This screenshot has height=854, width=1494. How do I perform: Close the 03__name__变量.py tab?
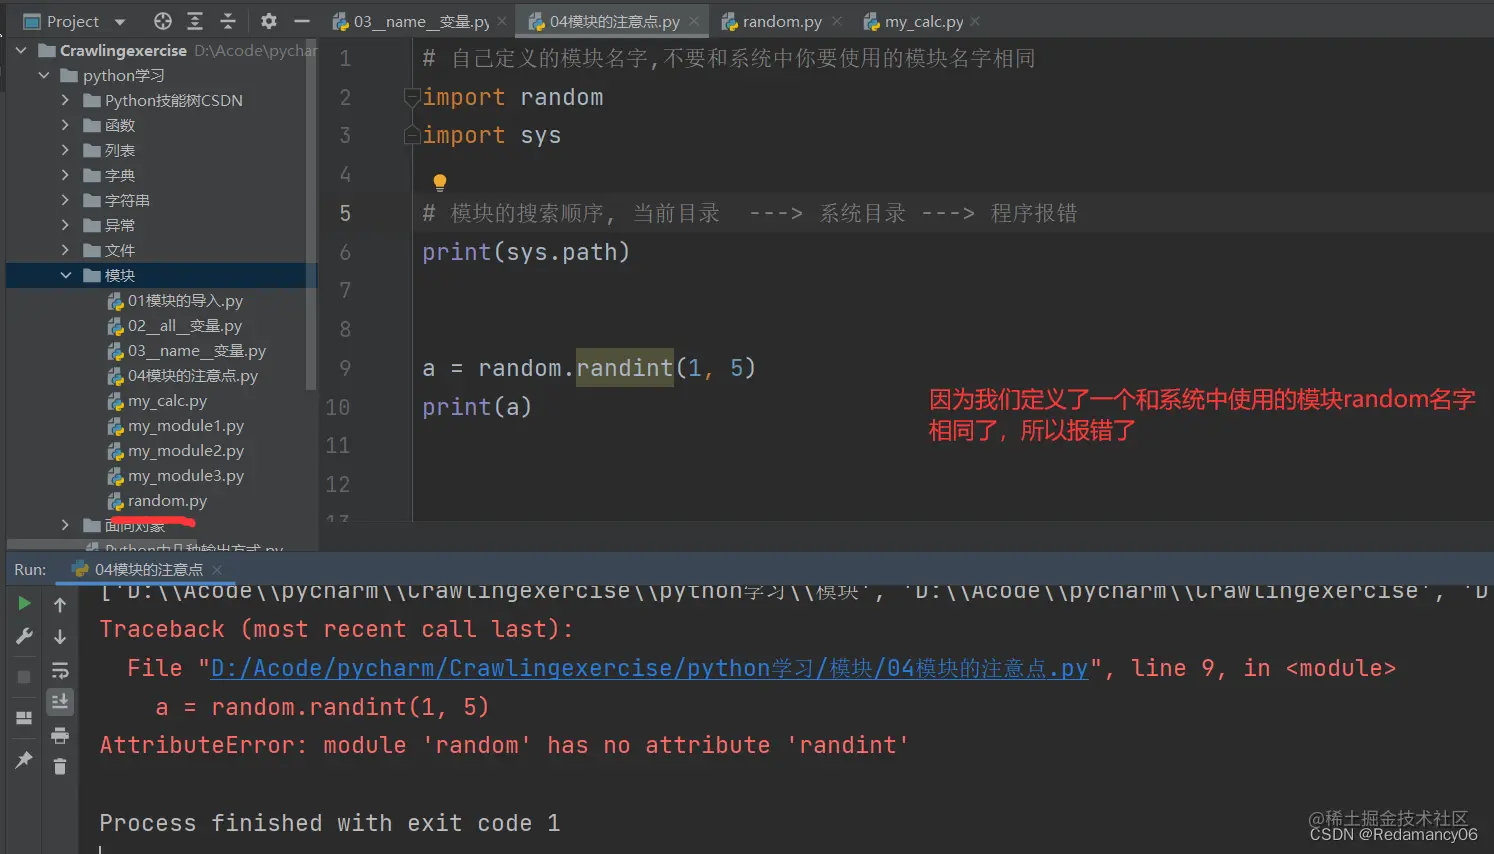pos(502,21)
